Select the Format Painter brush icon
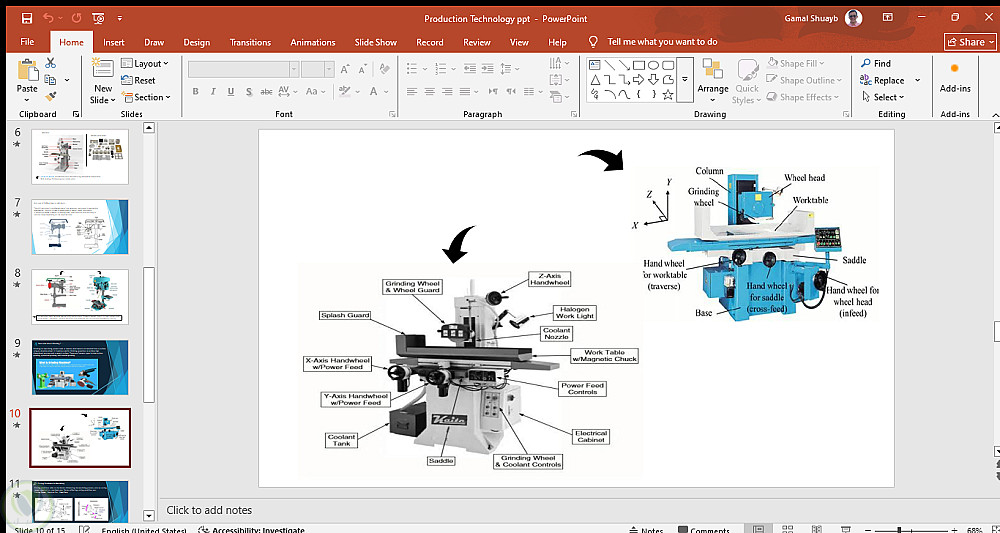The image size is (1000, 533). (50, 97)
